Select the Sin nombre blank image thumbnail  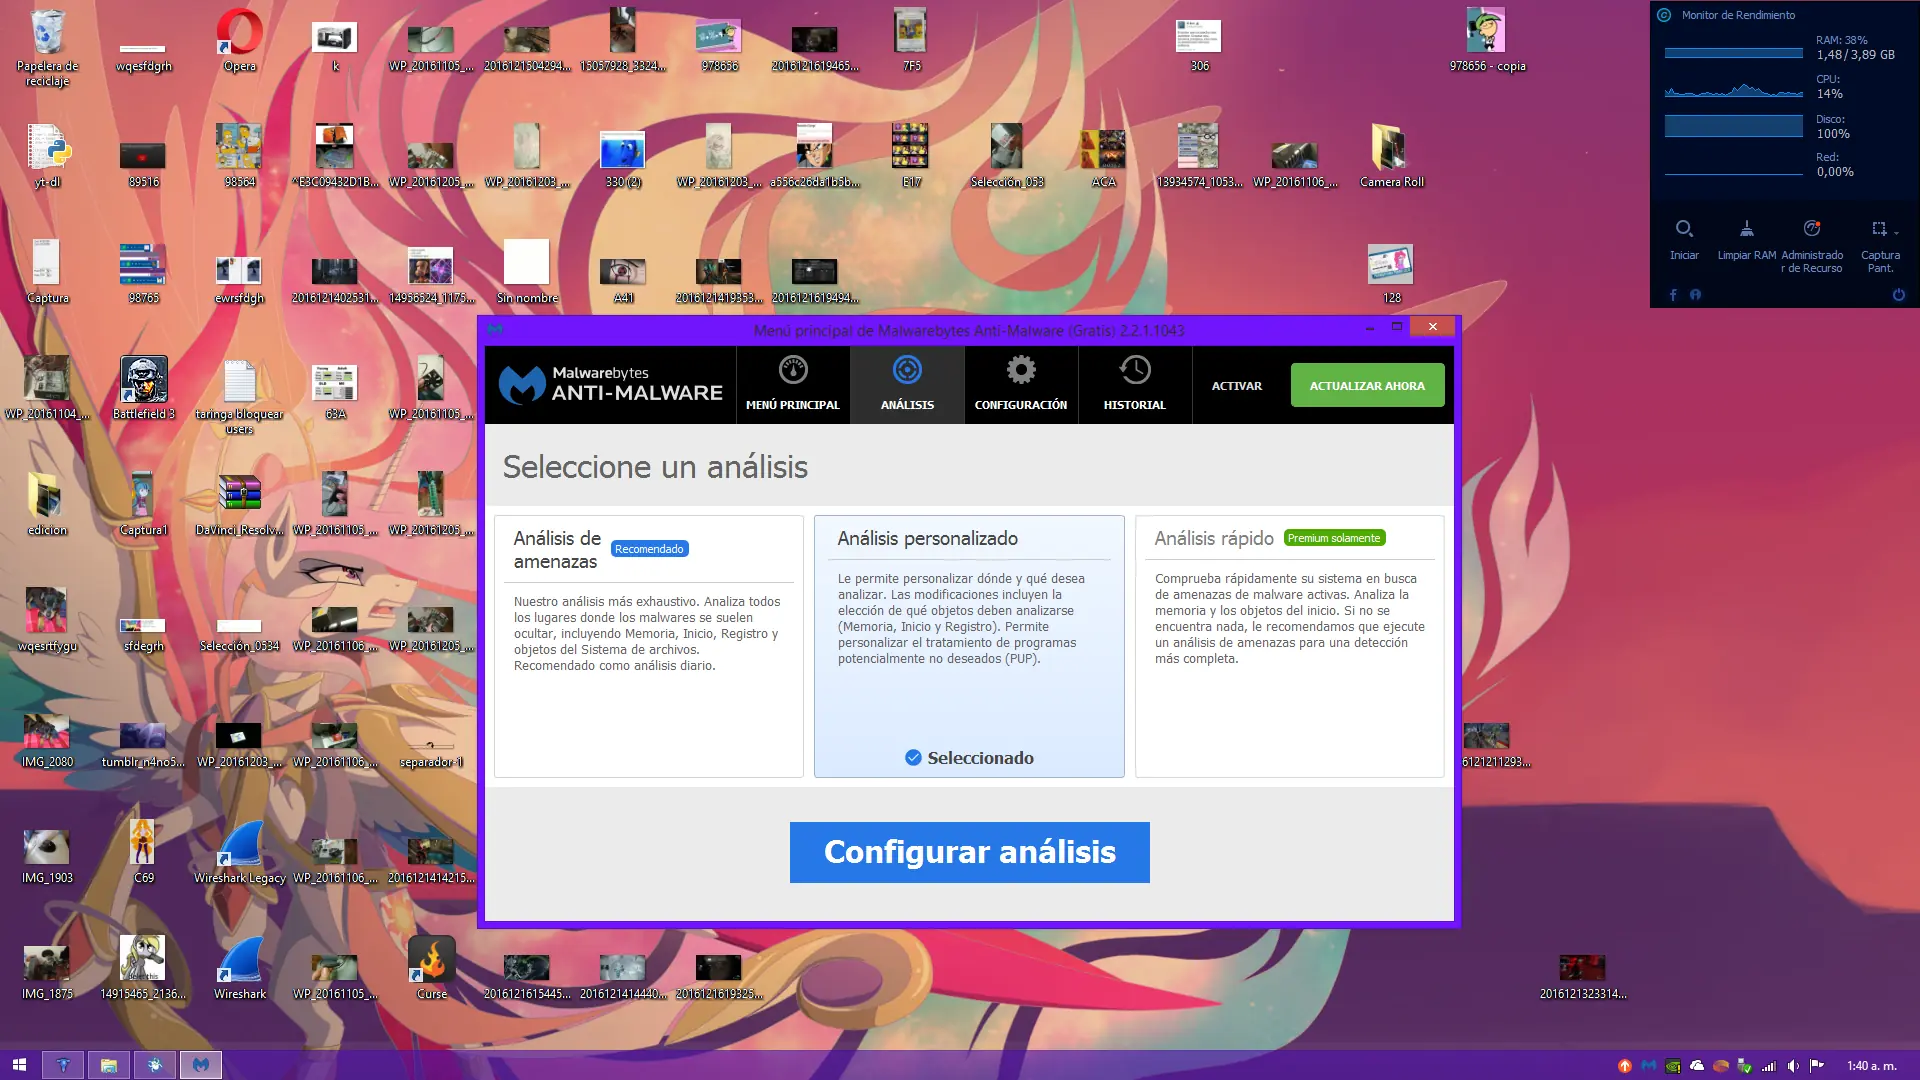(x=527, y=272)
